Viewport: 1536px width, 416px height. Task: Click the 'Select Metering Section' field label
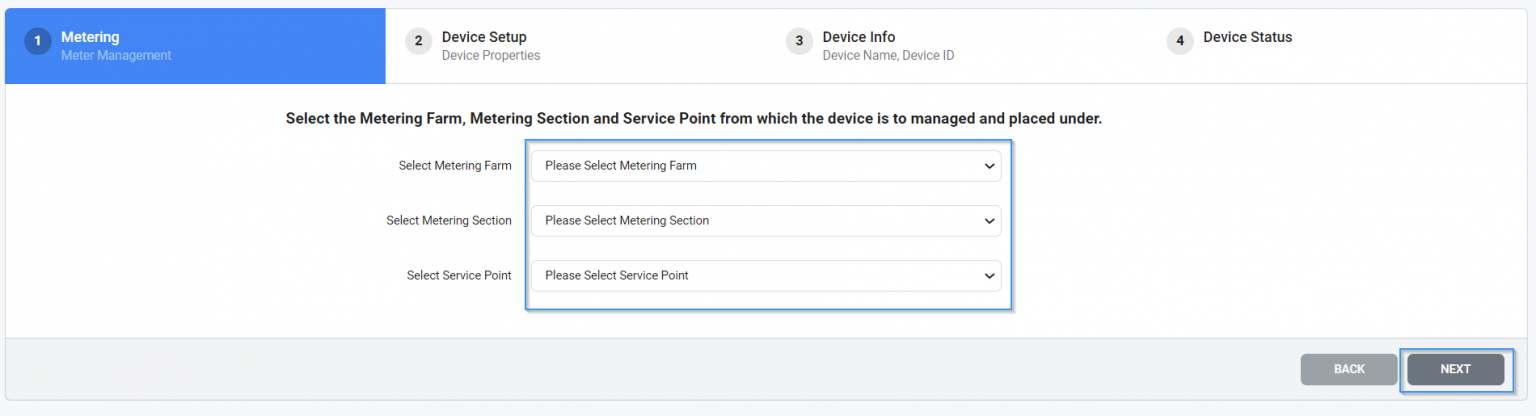pyautogui.click(x=449, y=221)
